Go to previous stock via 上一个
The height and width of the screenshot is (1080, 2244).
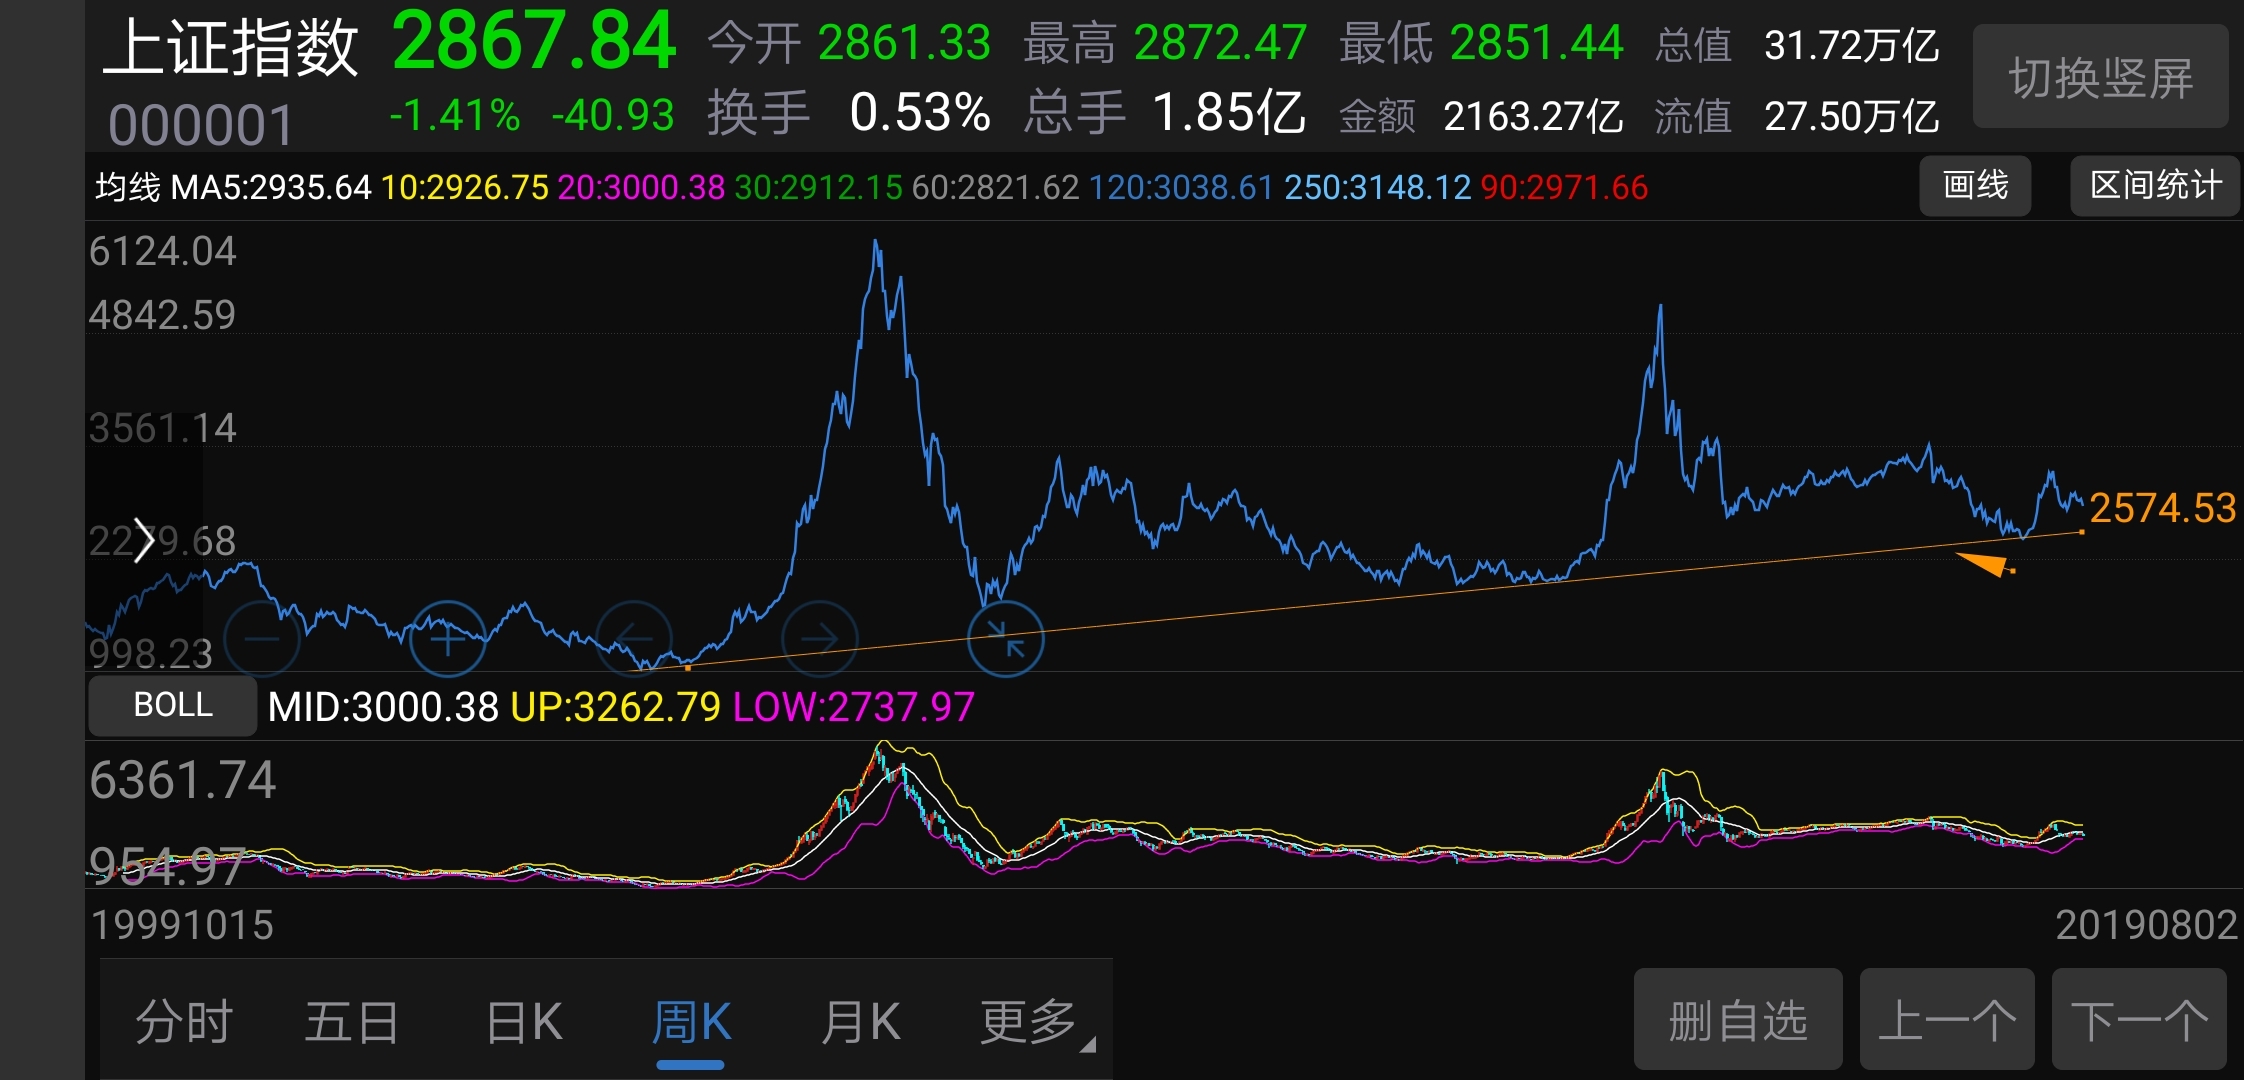click(x=1946, y=1020)
